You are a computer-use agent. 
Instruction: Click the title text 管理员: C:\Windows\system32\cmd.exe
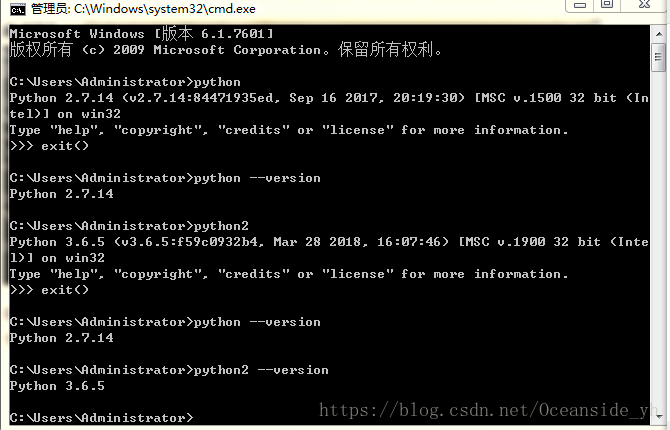click(x=143, y=9)
